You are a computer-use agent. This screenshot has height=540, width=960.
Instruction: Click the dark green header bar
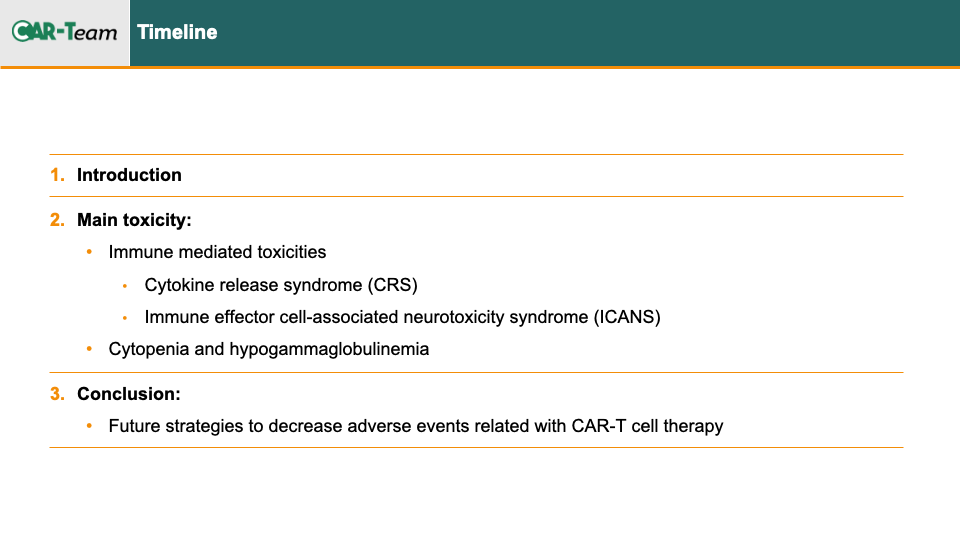click(x=545, y=32)
